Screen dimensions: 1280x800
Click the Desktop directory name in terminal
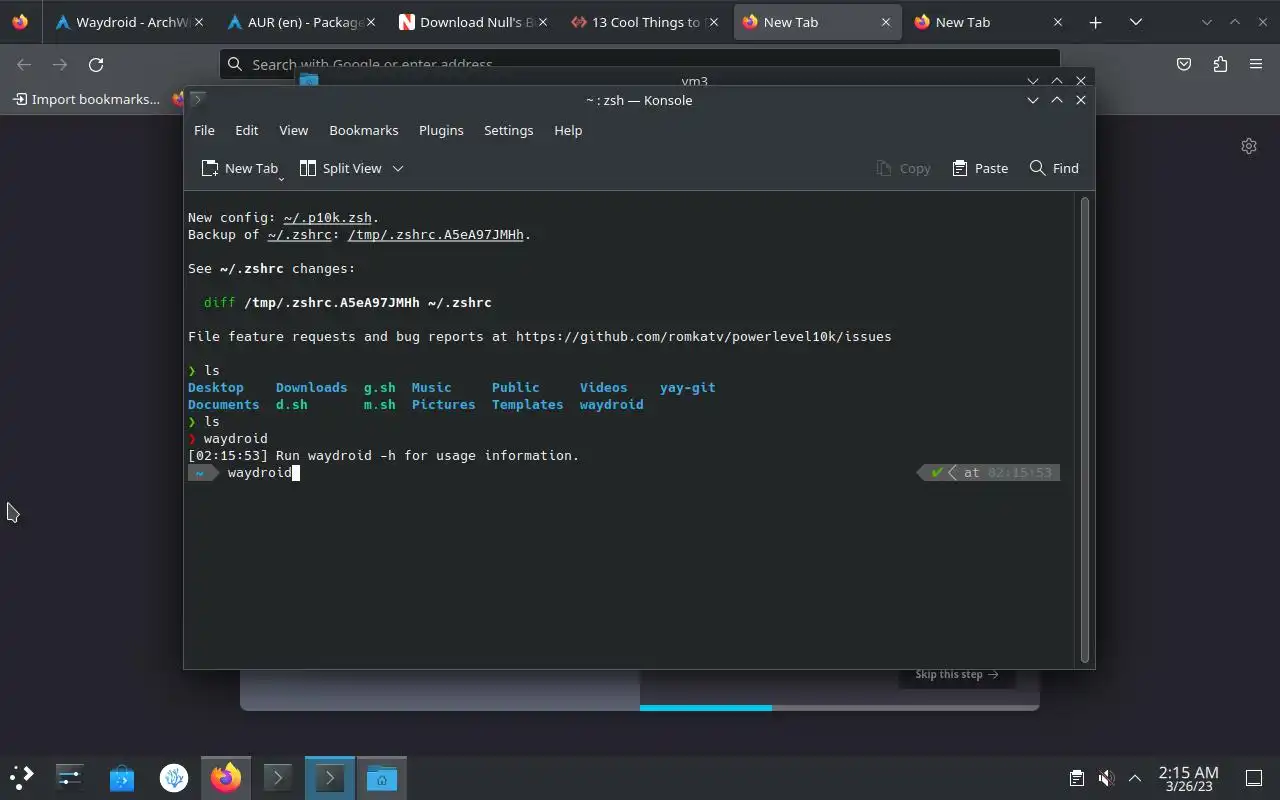click(216, 387)
